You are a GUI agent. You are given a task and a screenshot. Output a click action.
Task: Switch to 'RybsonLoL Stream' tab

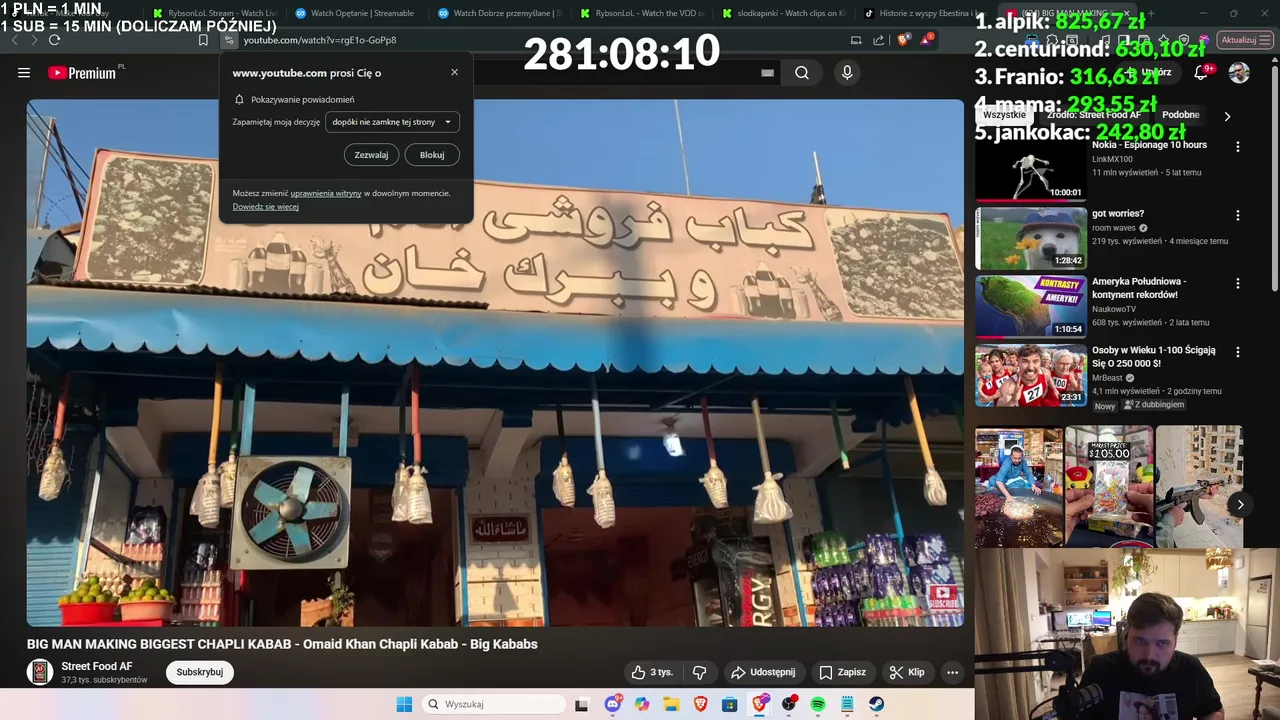[x=215, y=13]
